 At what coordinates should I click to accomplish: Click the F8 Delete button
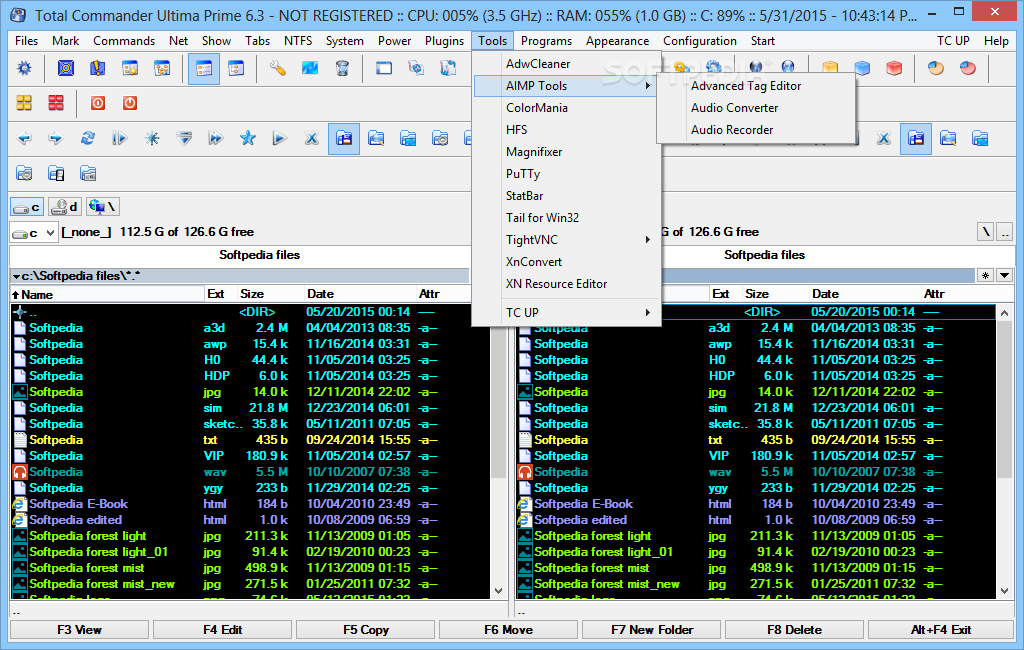coord(795,630)
